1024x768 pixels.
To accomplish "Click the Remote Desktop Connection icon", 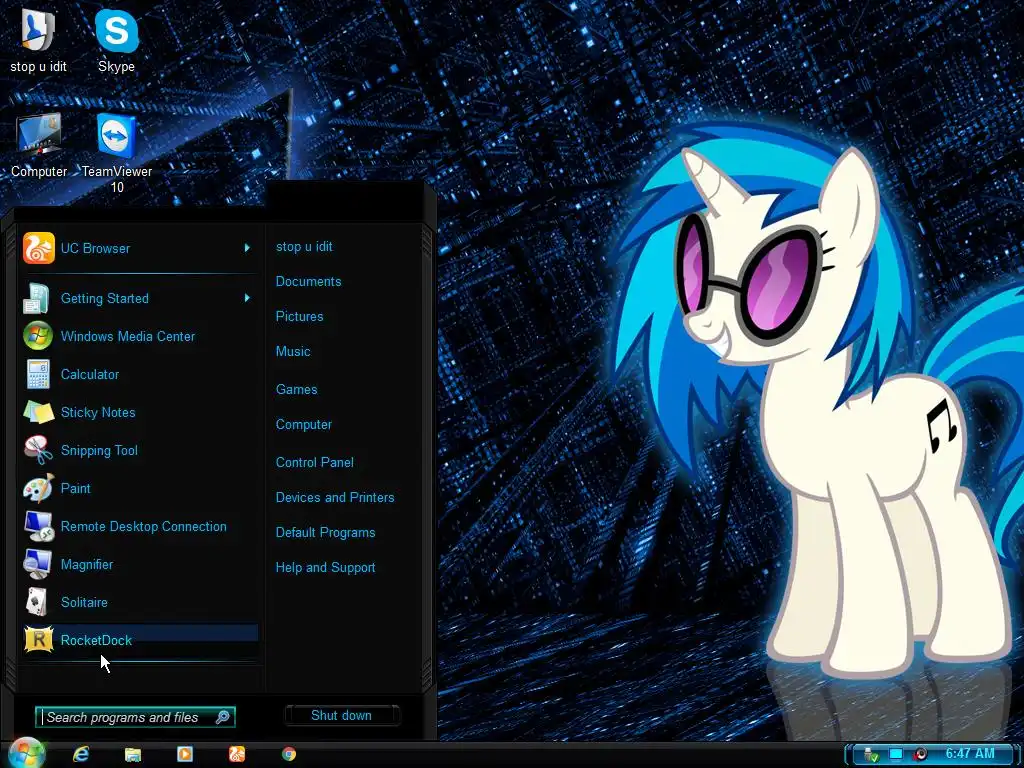I will pyautogui.click(x=39, y=526).
